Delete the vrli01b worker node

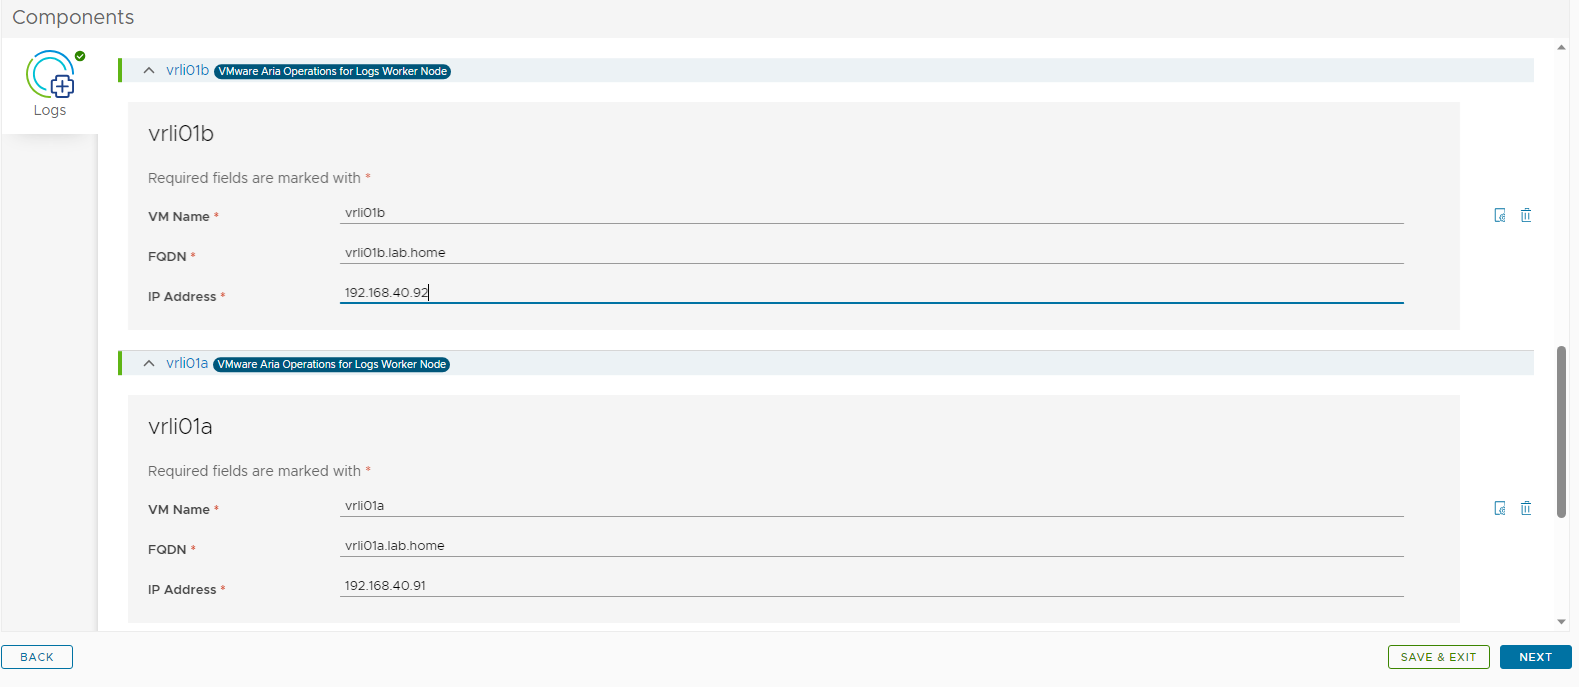pyautogui.click(x=1526, y=215)
